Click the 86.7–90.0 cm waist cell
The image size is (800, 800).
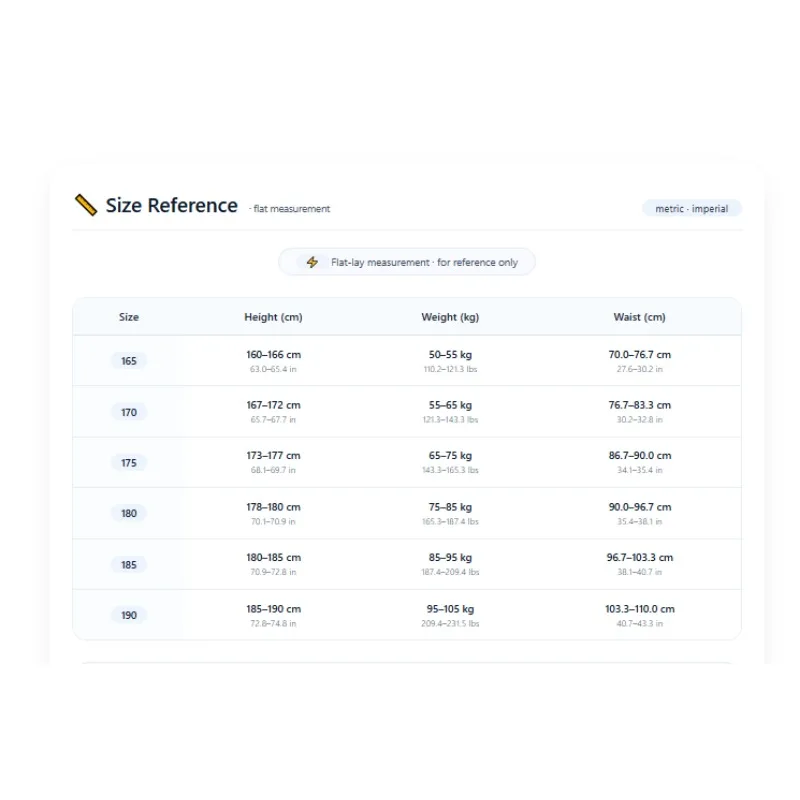tap(639, 462)
